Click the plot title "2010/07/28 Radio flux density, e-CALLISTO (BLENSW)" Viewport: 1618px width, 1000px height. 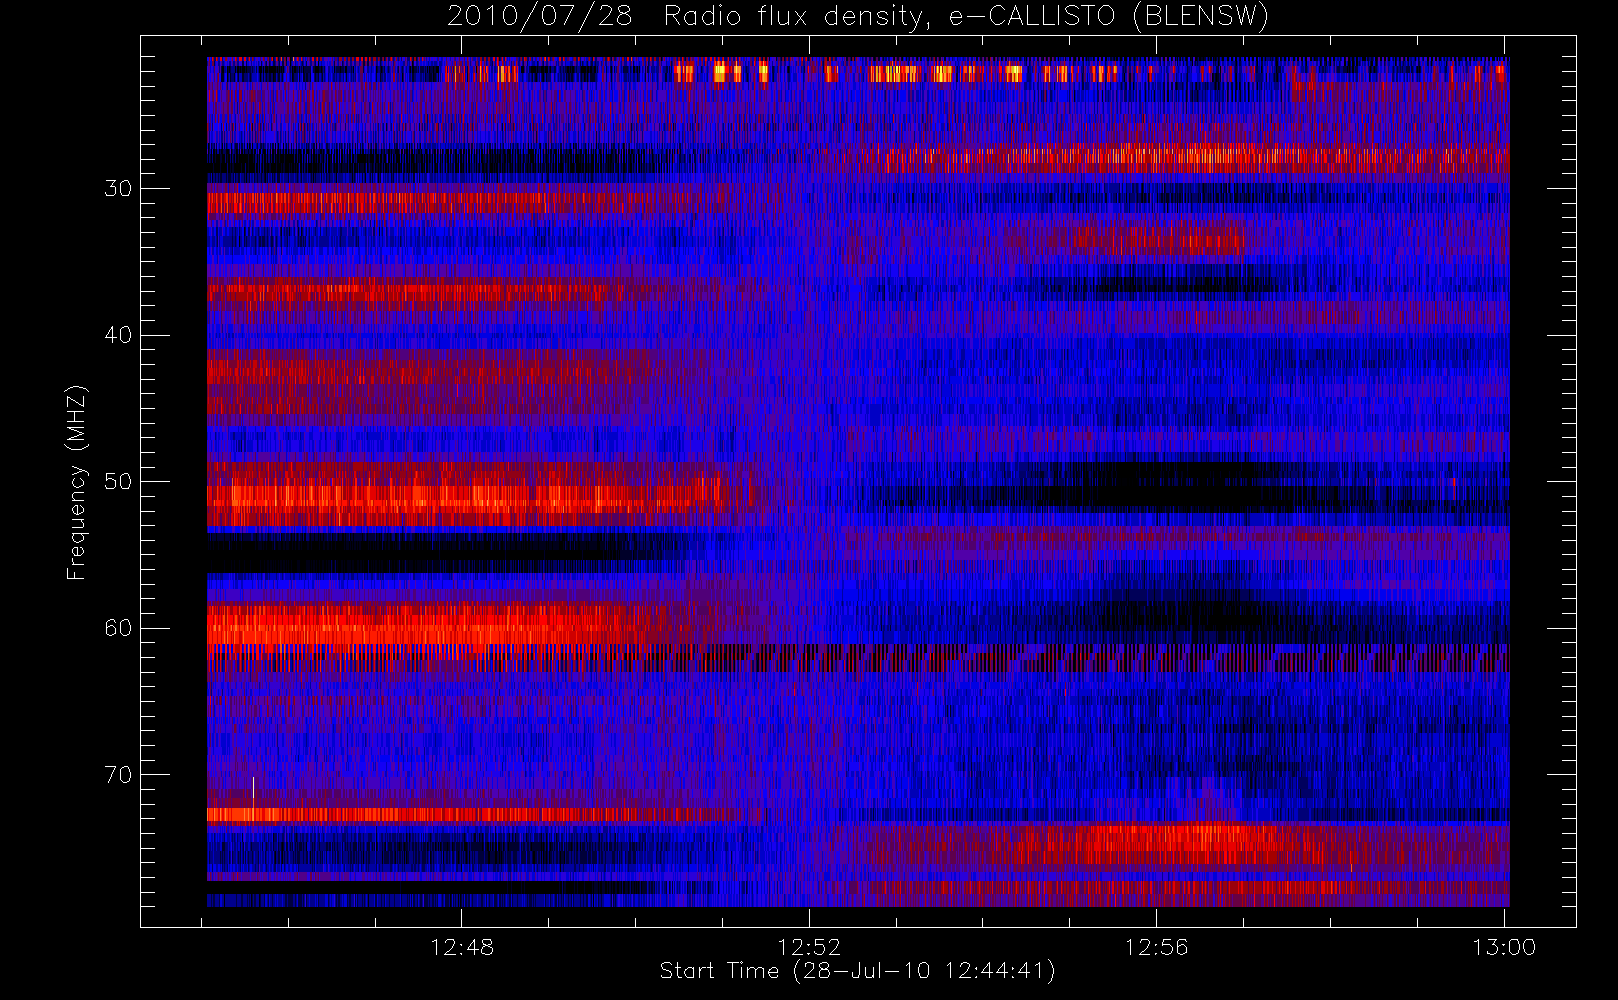[x=857, y=16]
